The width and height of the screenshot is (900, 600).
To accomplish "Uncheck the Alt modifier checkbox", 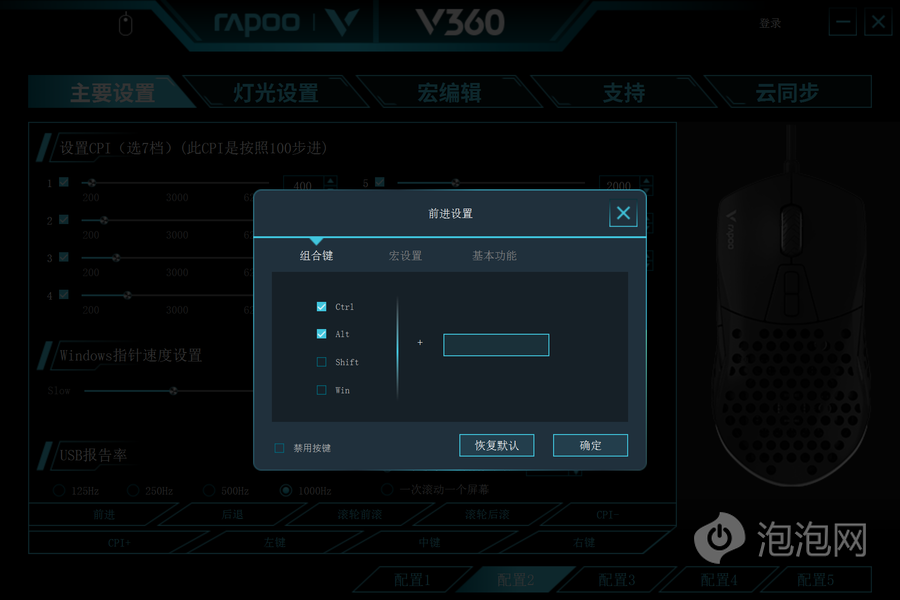I will pos(321,334).
